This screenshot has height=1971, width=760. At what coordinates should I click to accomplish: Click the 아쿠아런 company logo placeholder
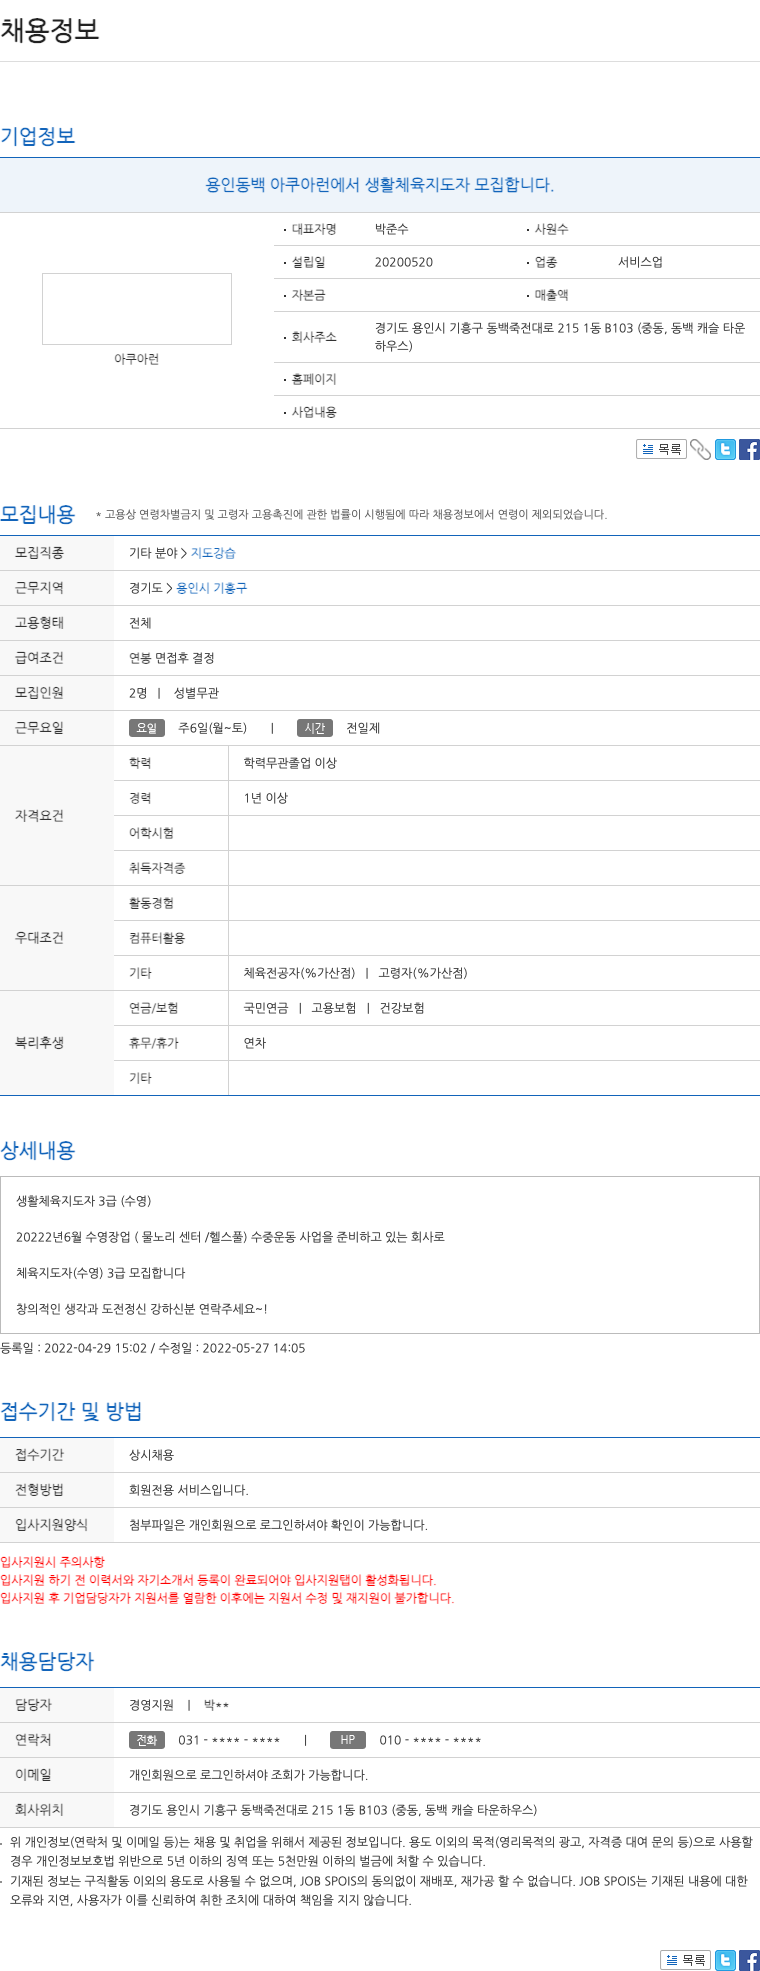point(137,309)
